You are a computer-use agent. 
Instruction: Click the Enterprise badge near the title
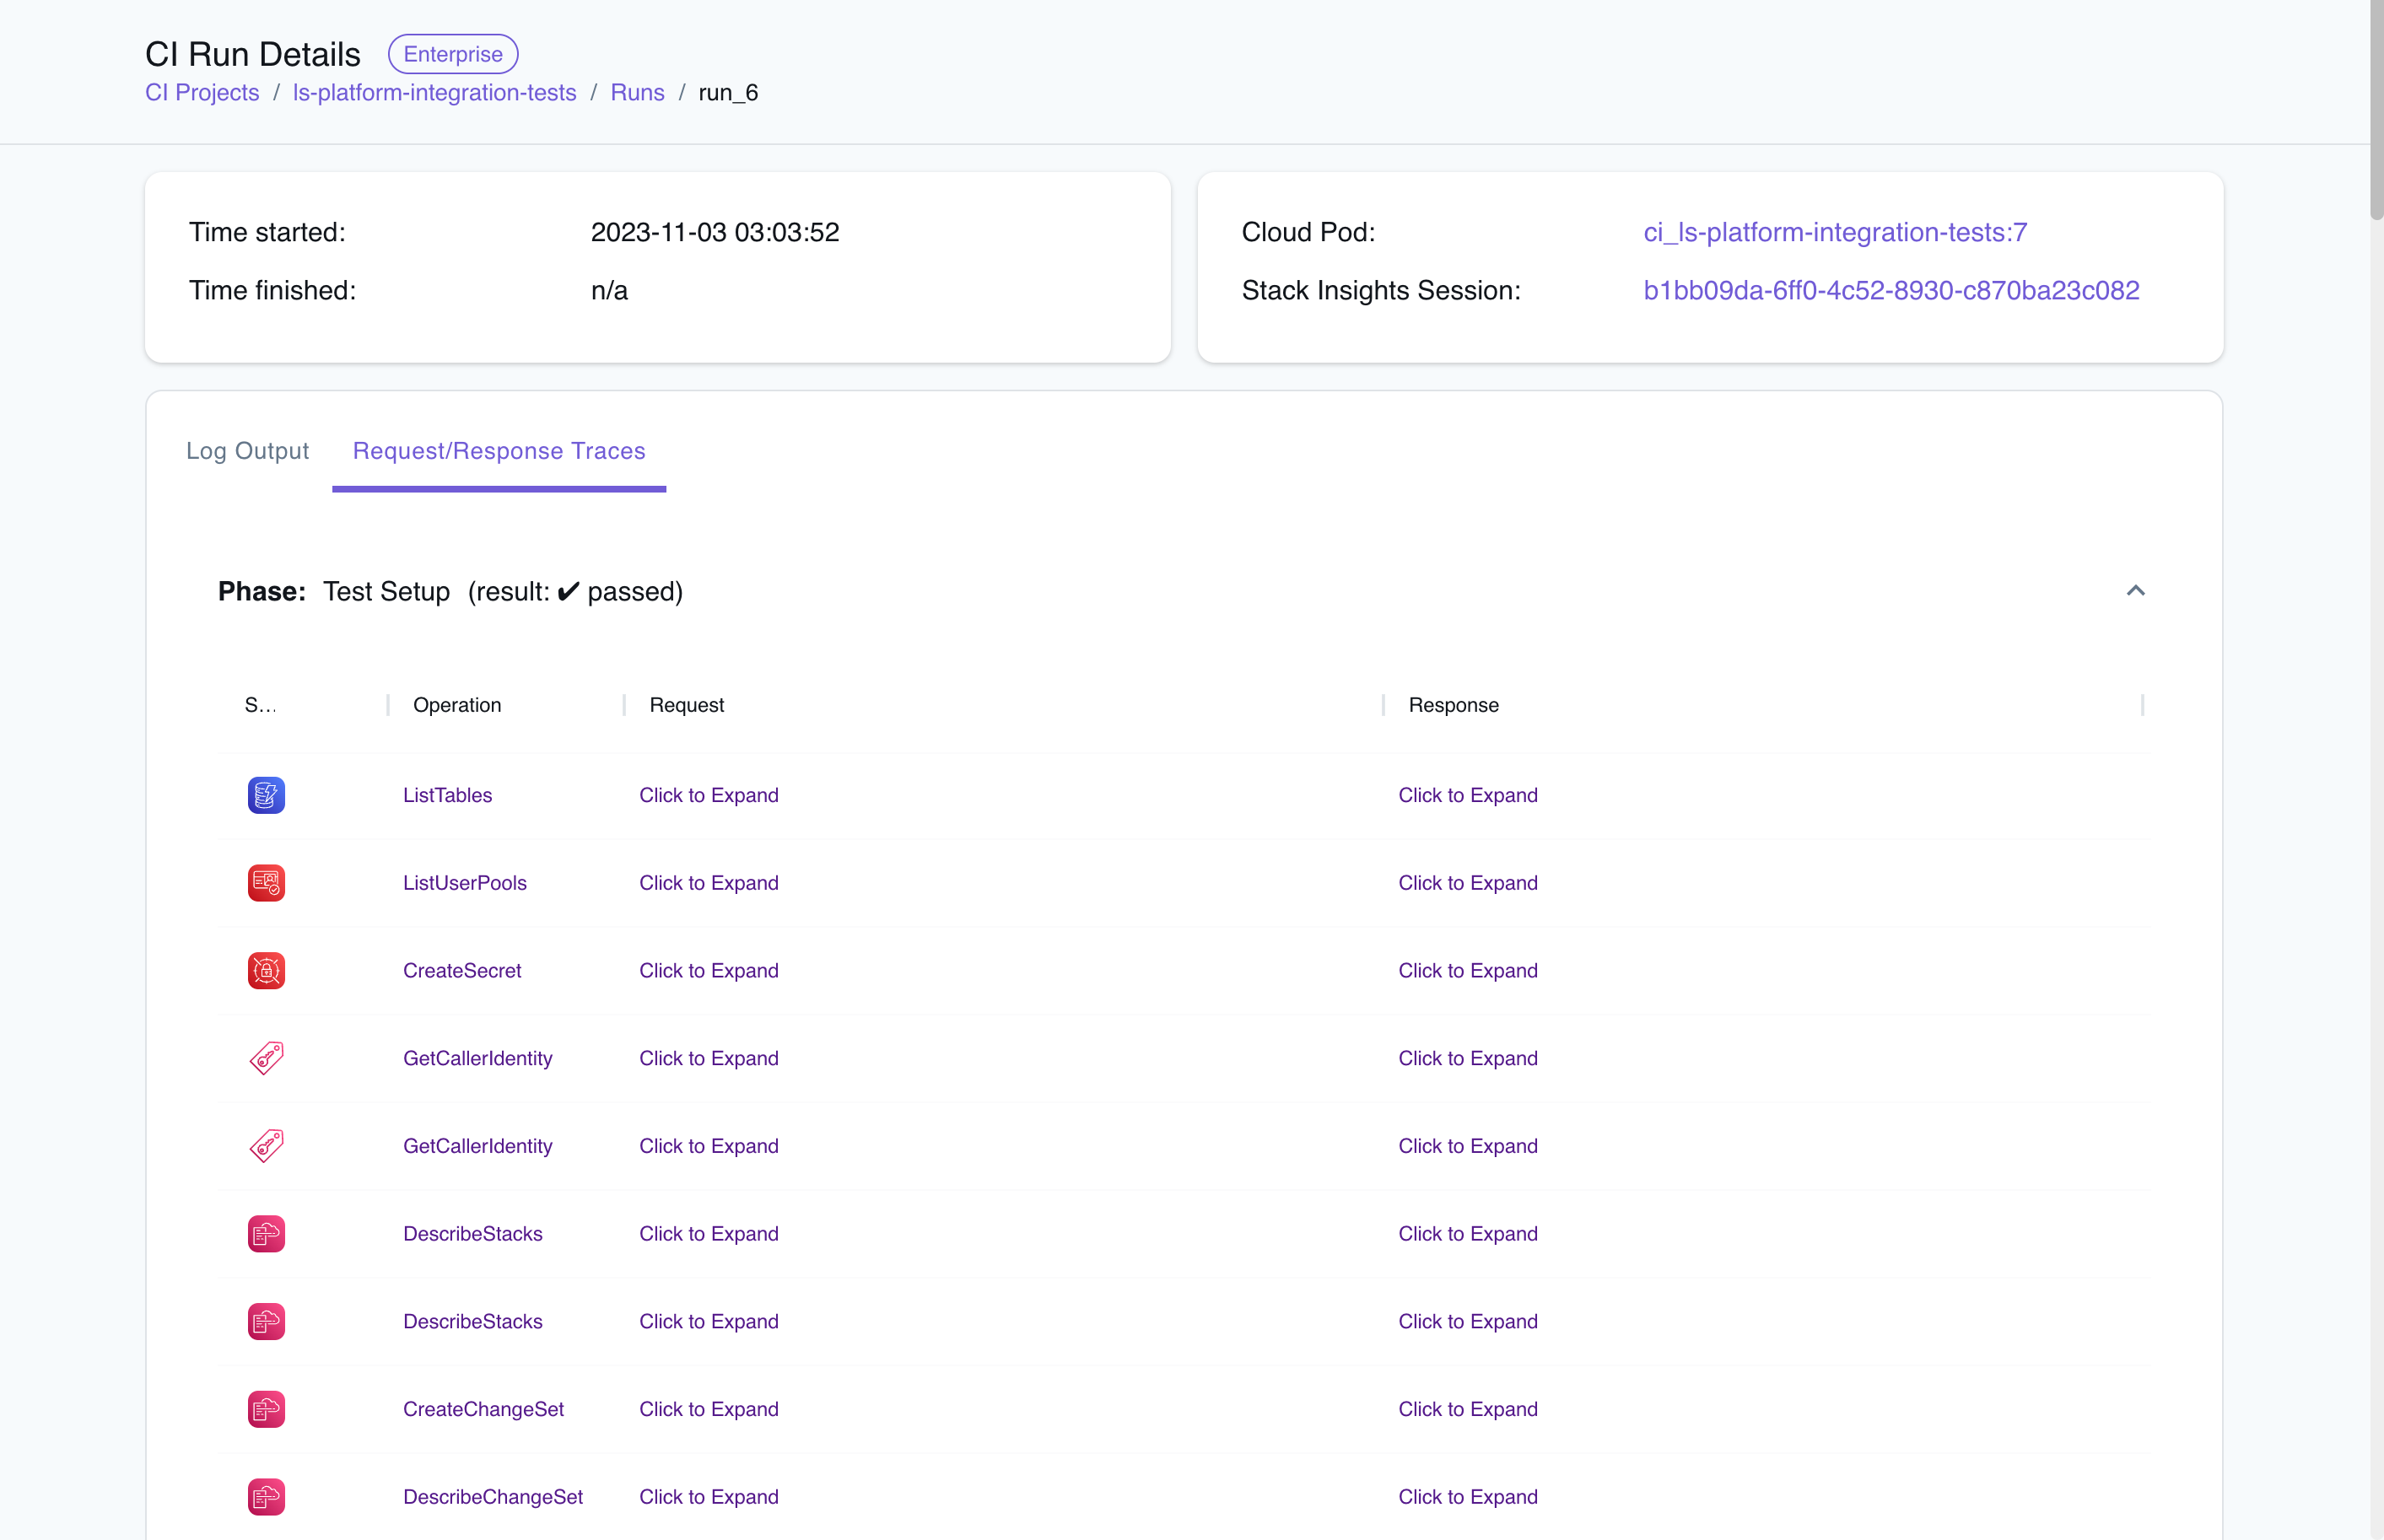click(x=452, y=53)
